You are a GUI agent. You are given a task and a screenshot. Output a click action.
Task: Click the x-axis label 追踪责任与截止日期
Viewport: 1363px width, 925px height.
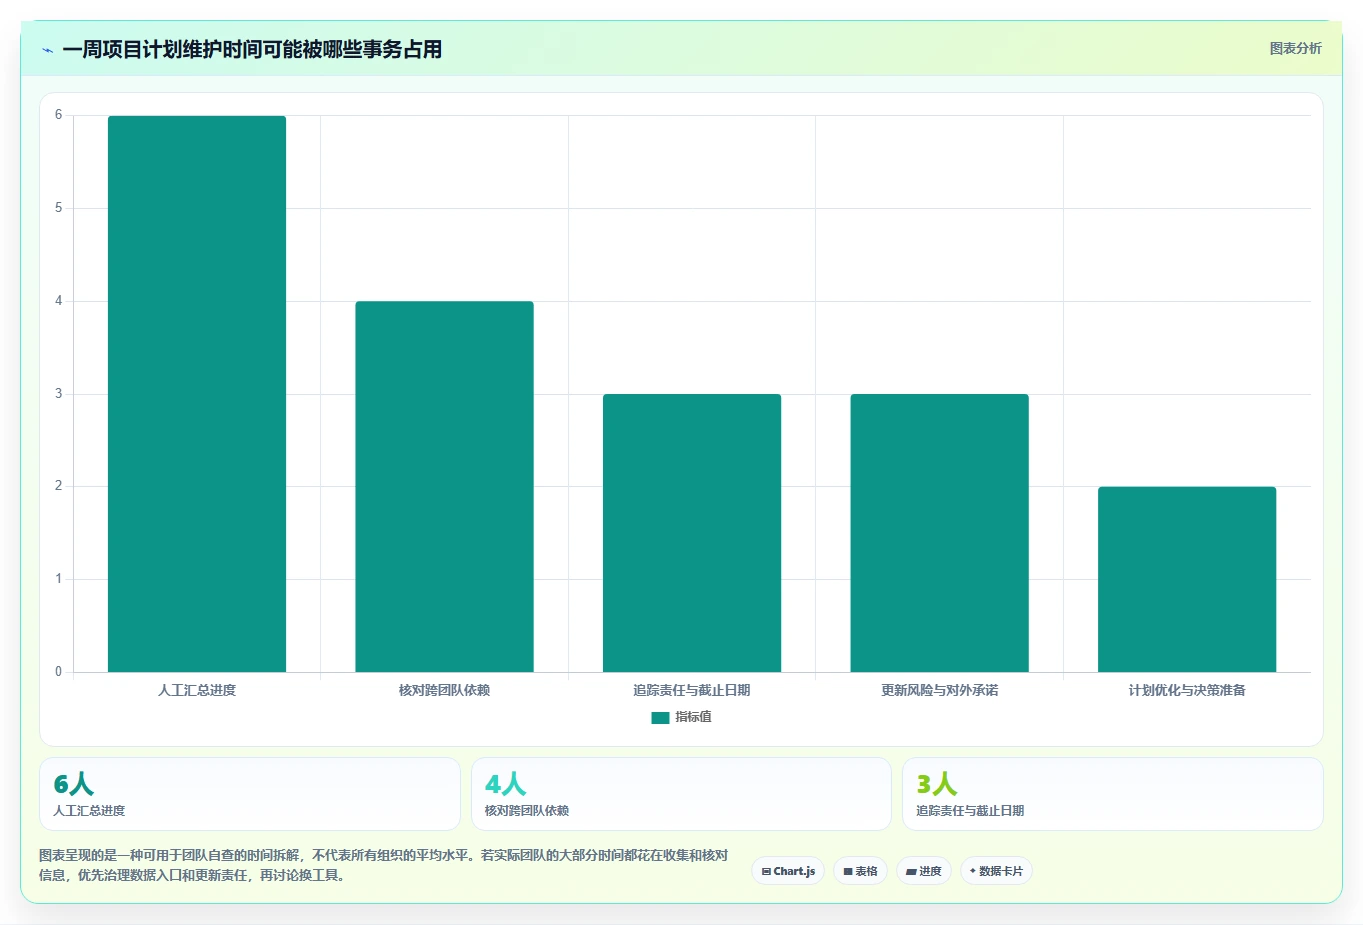pyautogui.click(x=692, y=690)
